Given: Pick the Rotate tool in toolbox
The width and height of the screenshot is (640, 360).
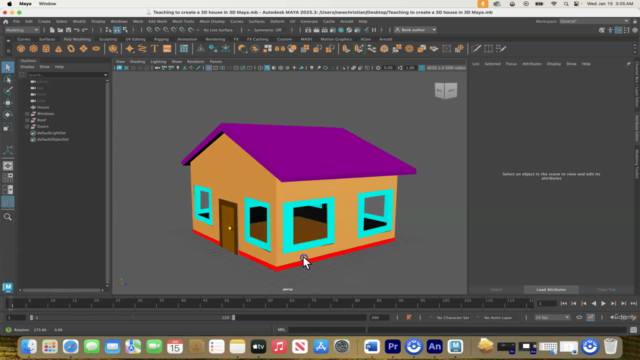Looking at the screenshot, I should pyautogui.click(x=8, y=115).
